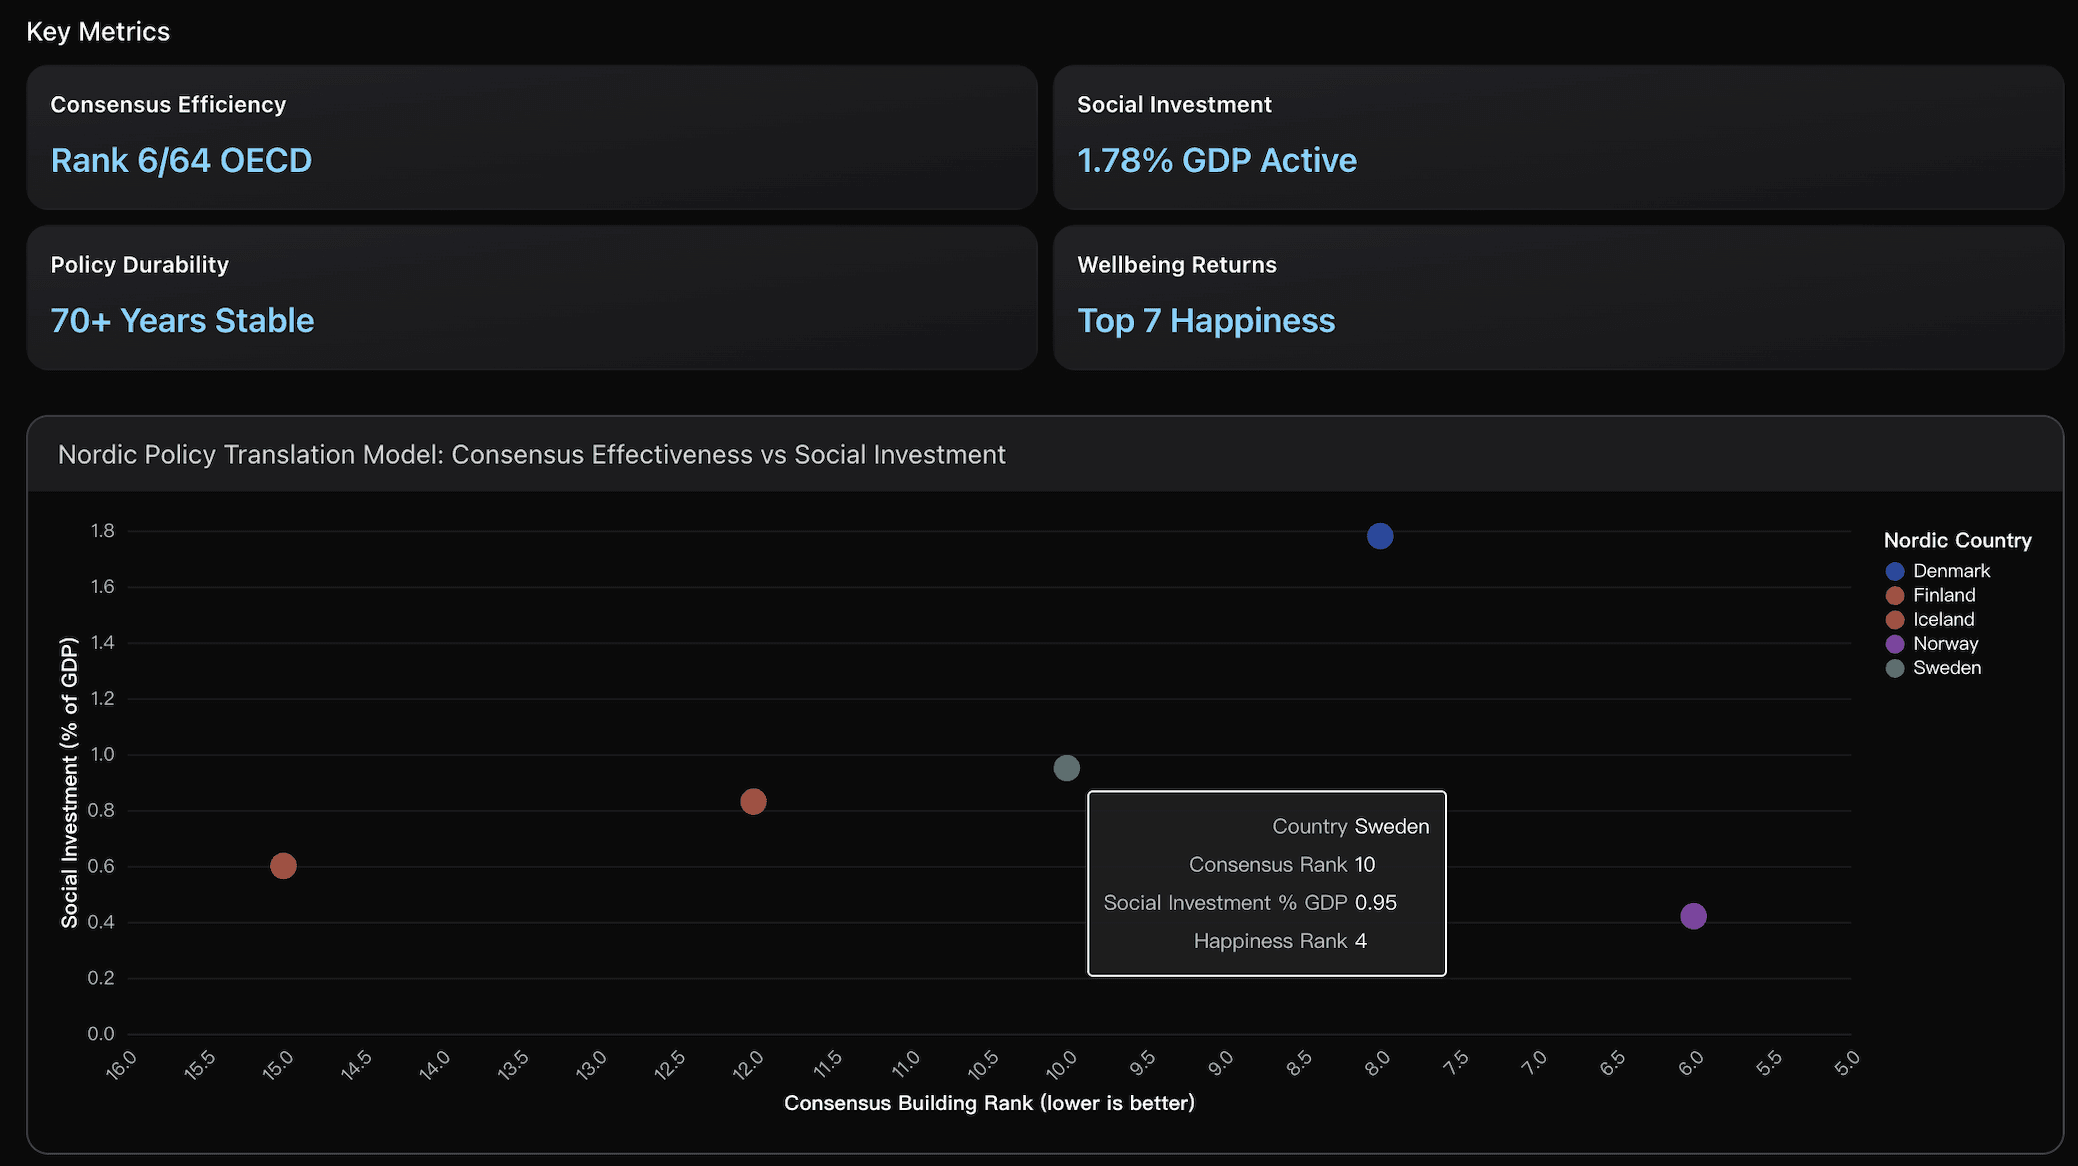Select the Policy Durability metric card
The height and width of the screenshot is (1166, 2078).
[x=531, y=297]
